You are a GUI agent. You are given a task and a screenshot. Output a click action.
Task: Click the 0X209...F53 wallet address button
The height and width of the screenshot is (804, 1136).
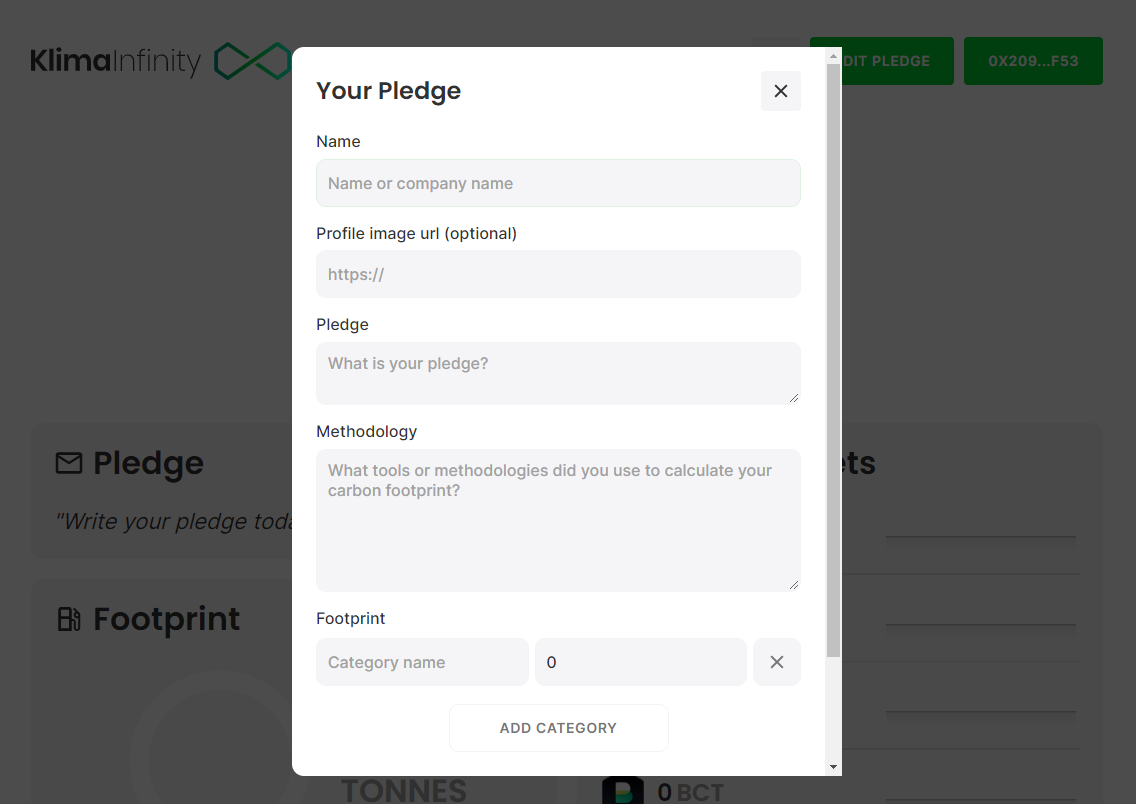coord(1033,61)
